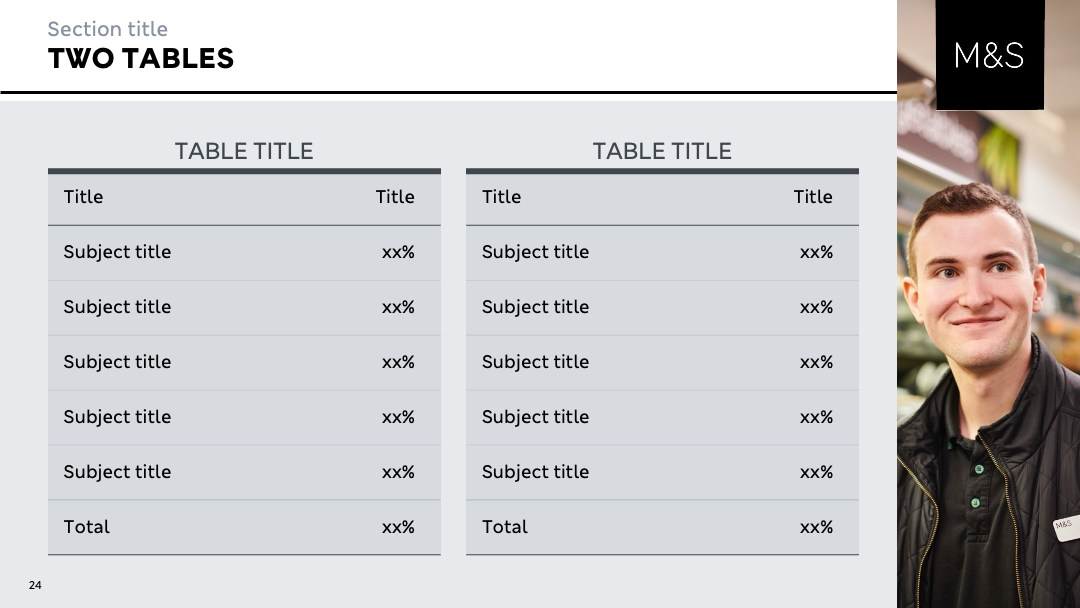This screenshot has width=1080, height=608.
Task: Click the Total cell in right table
Action: (x=504, y=527)
